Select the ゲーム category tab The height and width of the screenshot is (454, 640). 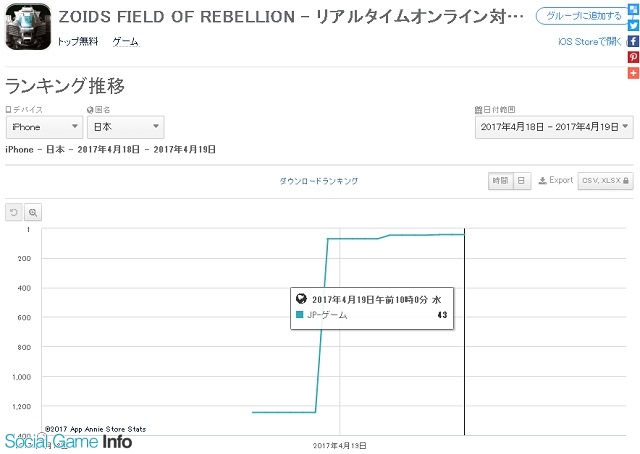point(125,42)
